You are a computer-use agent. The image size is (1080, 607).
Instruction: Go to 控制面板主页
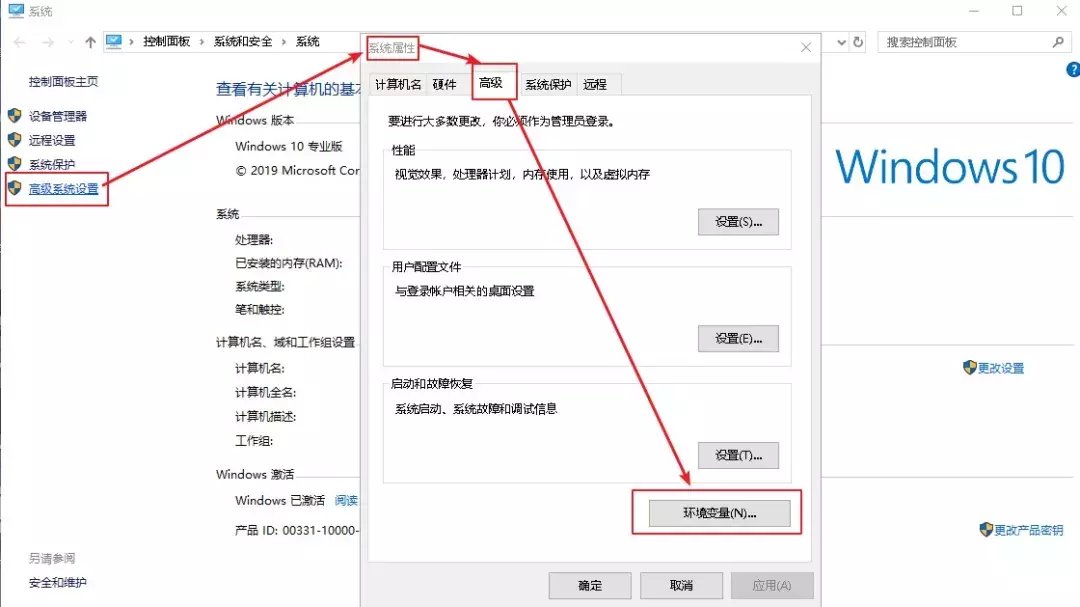[63, 81]
